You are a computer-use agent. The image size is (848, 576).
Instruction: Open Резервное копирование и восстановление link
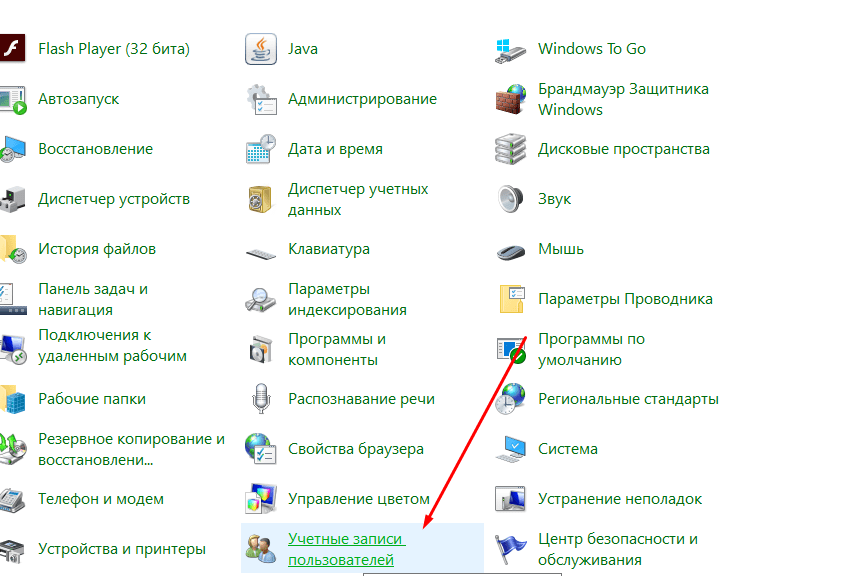pos(131,449)
